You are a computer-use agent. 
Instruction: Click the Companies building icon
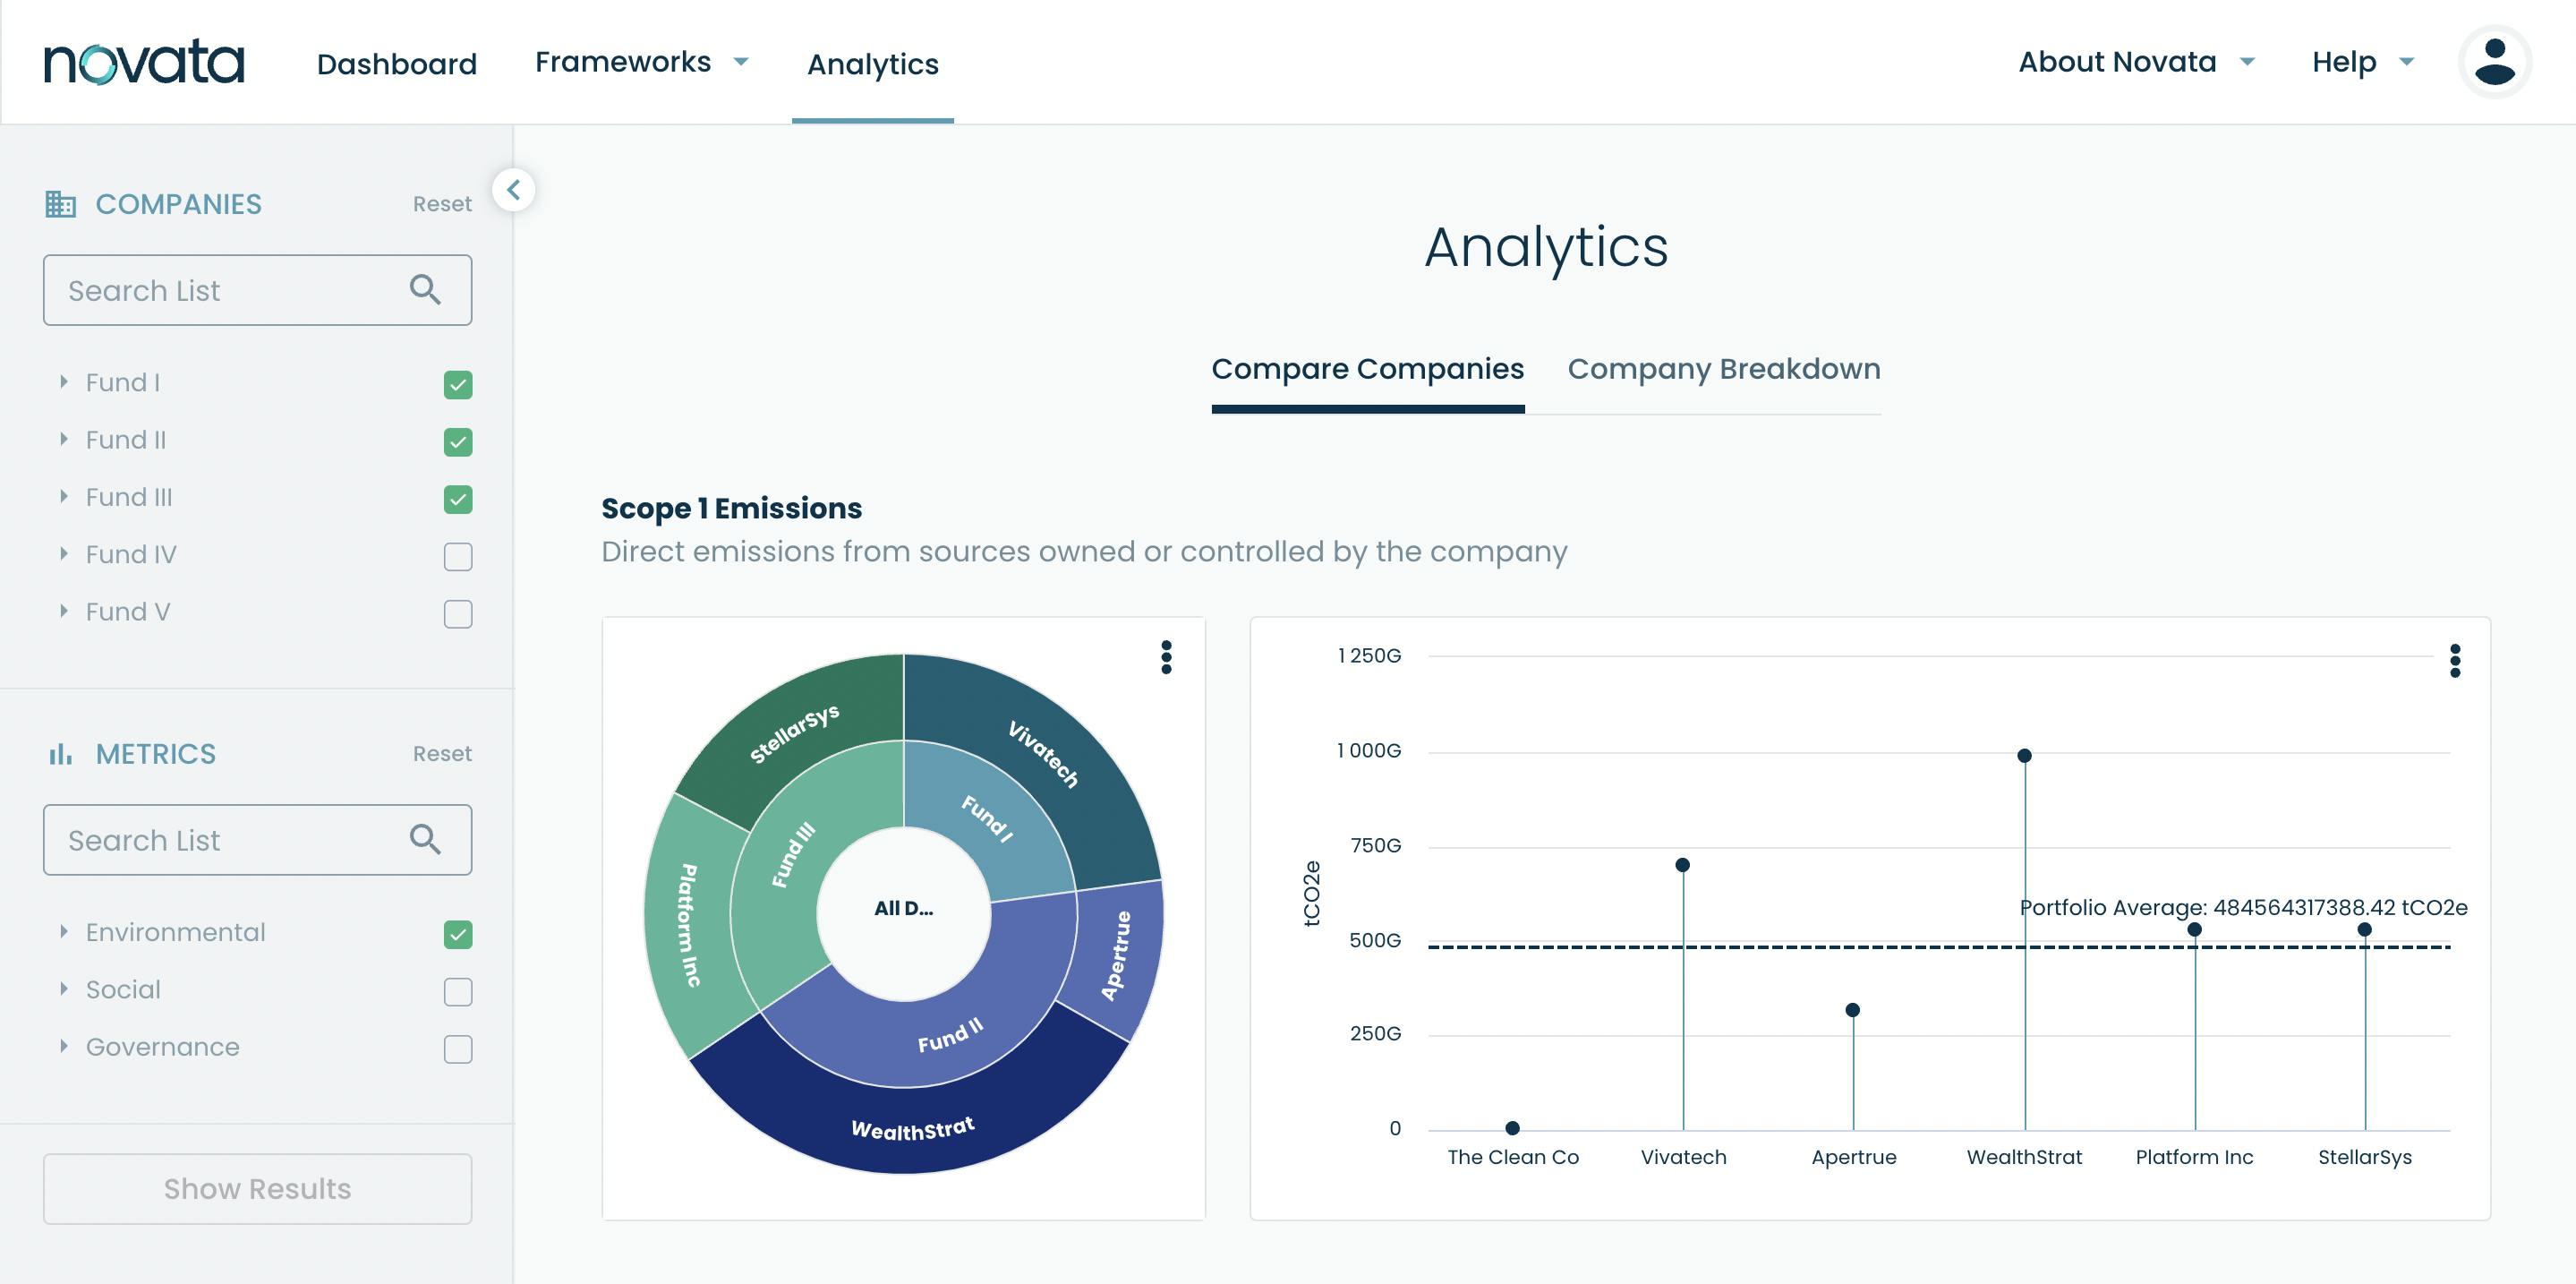coord(61,204)
